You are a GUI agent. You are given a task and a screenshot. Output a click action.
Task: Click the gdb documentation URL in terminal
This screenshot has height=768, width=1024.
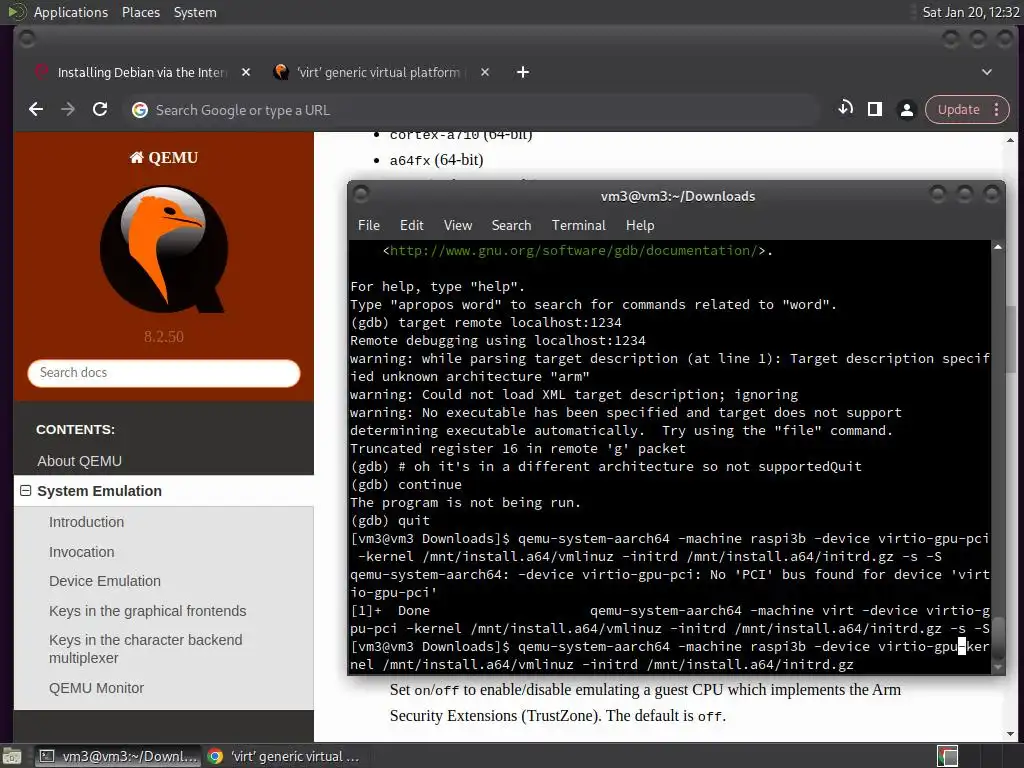(573, 250)
